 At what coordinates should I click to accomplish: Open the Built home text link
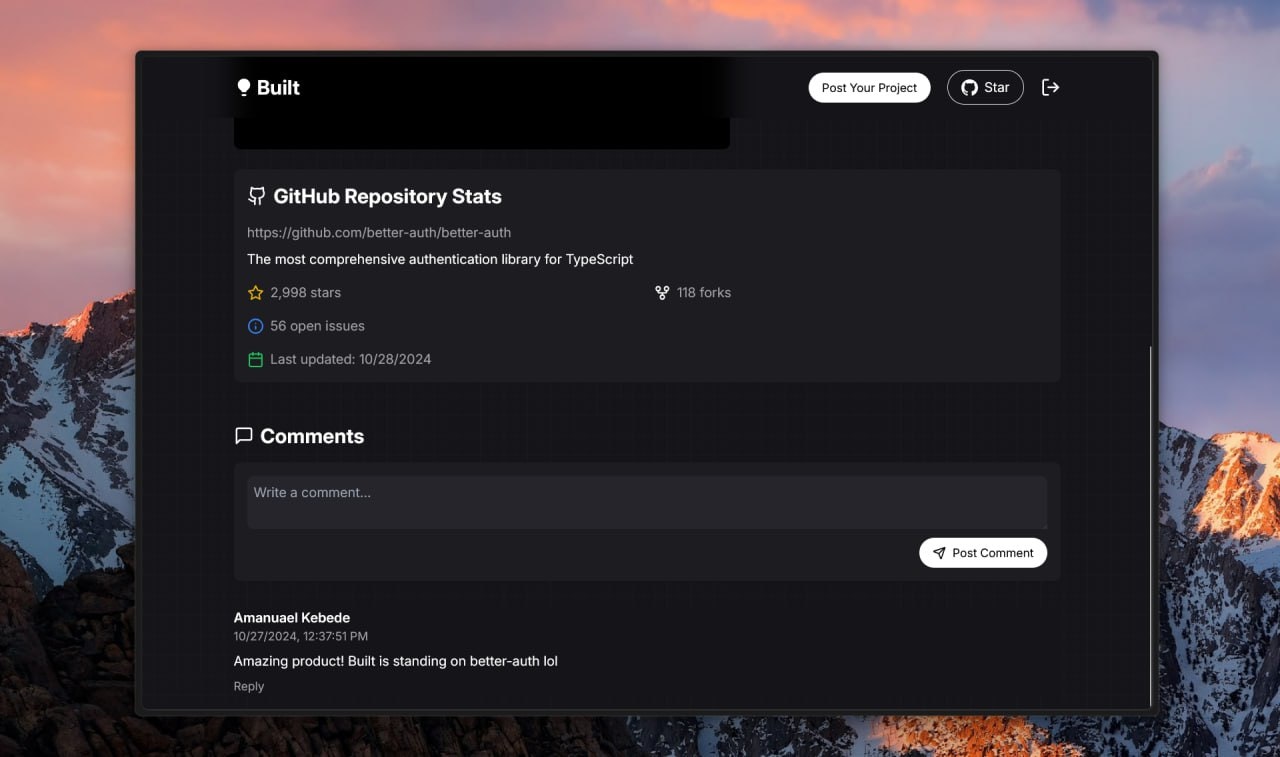[x=278, y=88]
